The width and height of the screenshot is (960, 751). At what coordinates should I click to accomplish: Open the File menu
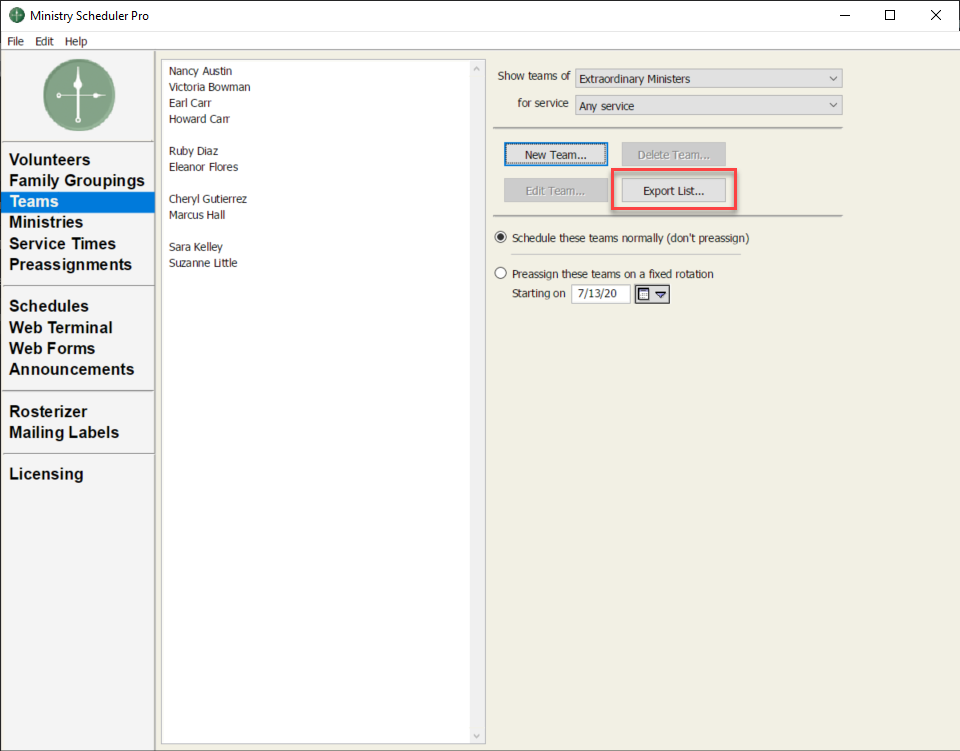pos(15,41)
